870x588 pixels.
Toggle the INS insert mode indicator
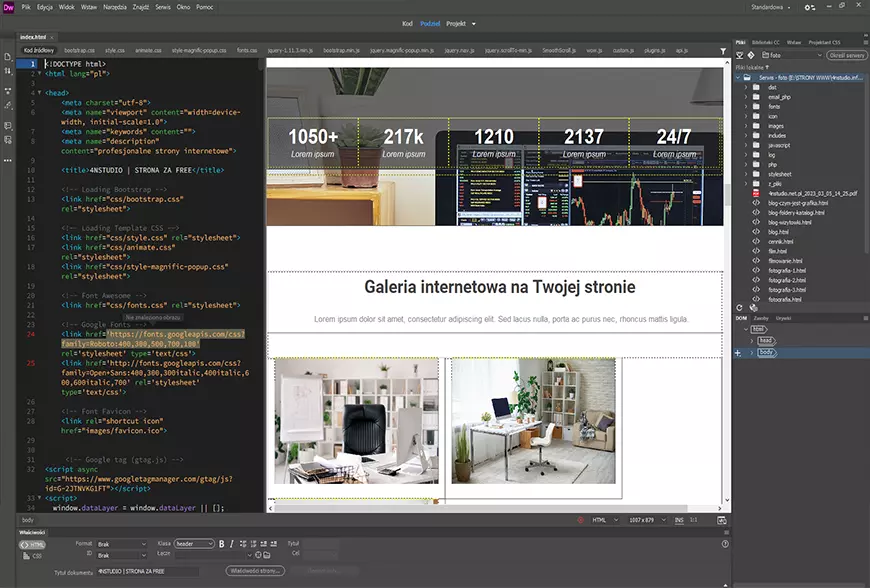tap(679, 520)
